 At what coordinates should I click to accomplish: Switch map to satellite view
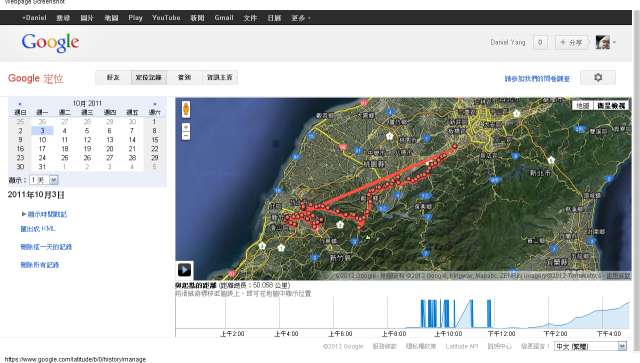tap(611, 105)
